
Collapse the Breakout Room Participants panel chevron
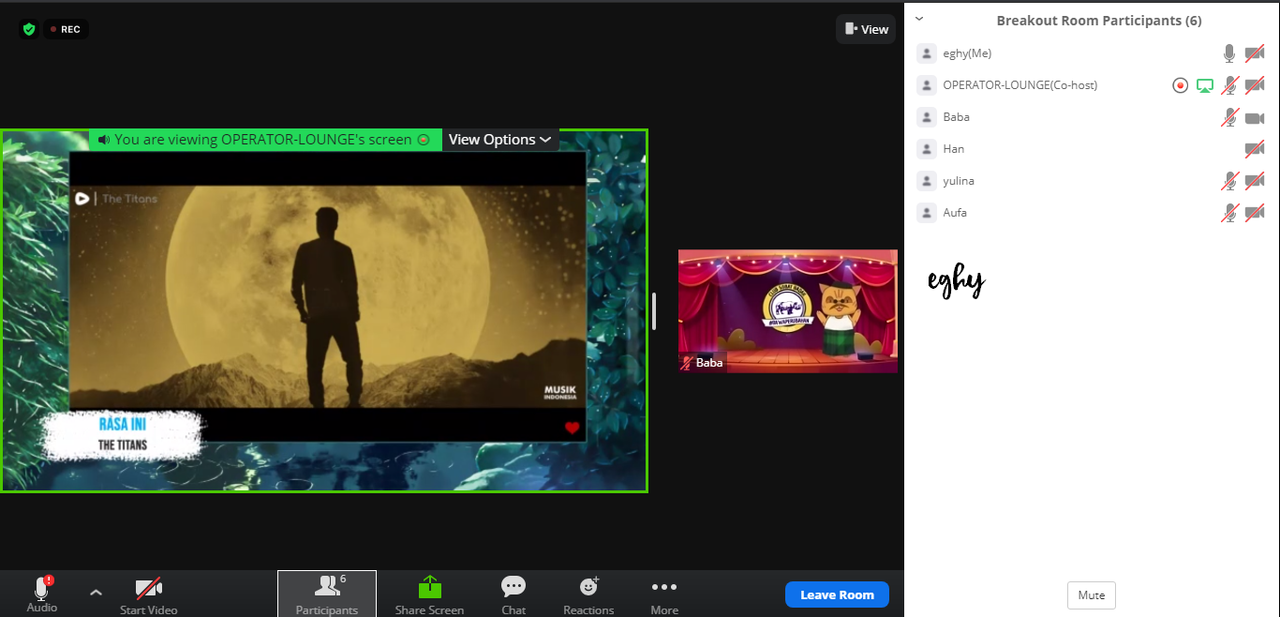point(919,19)
